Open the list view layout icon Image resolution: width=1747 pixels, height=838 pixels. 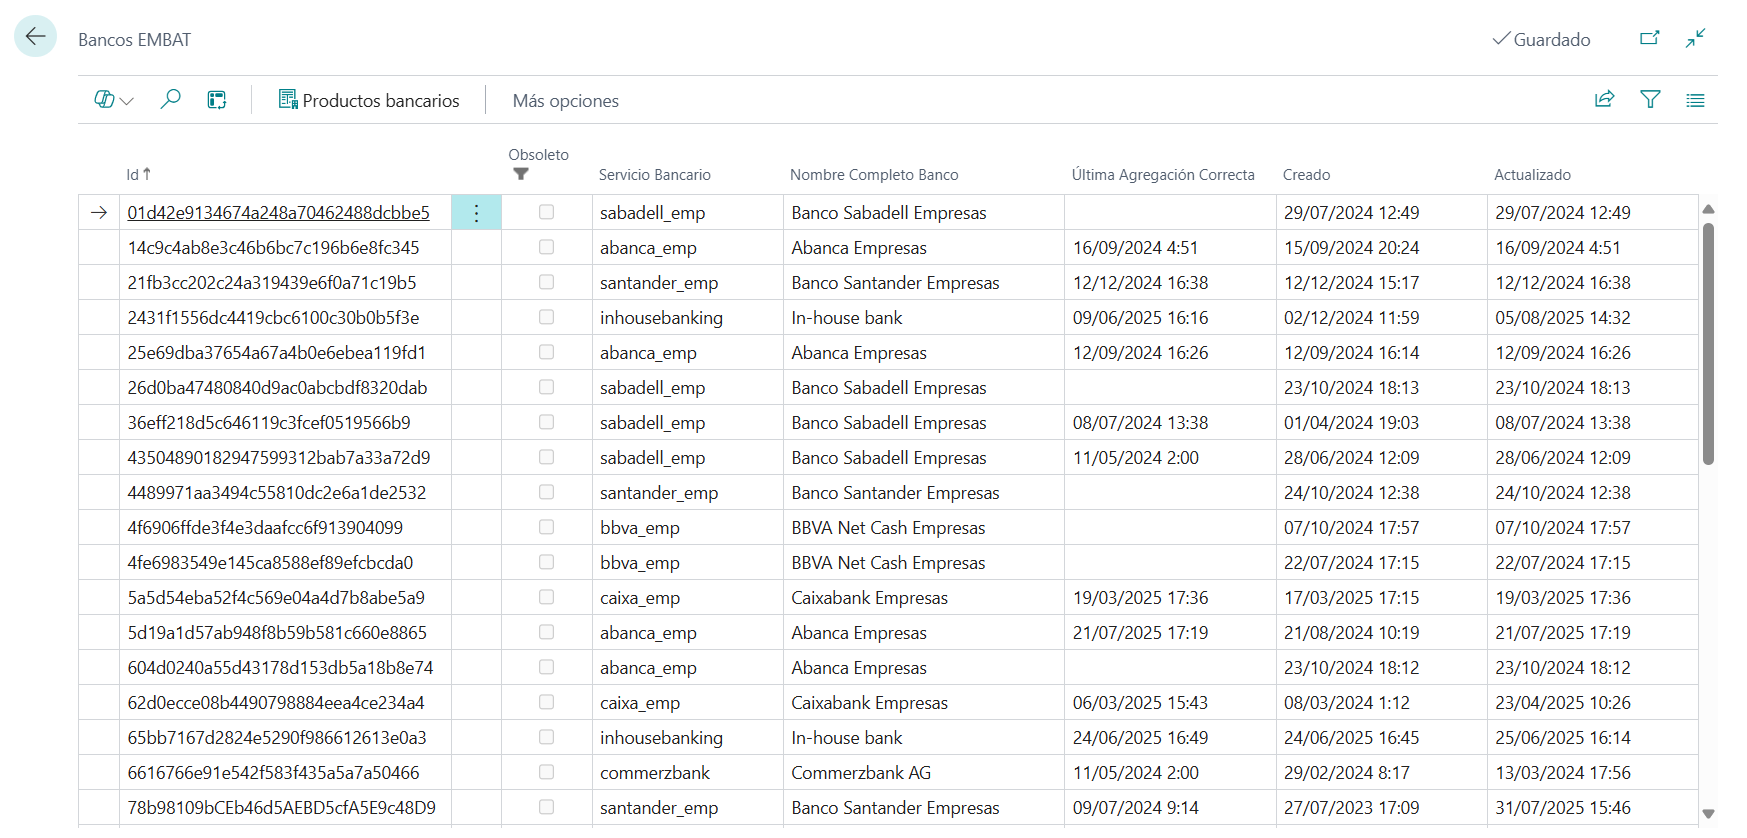(x=1695, y=100)
